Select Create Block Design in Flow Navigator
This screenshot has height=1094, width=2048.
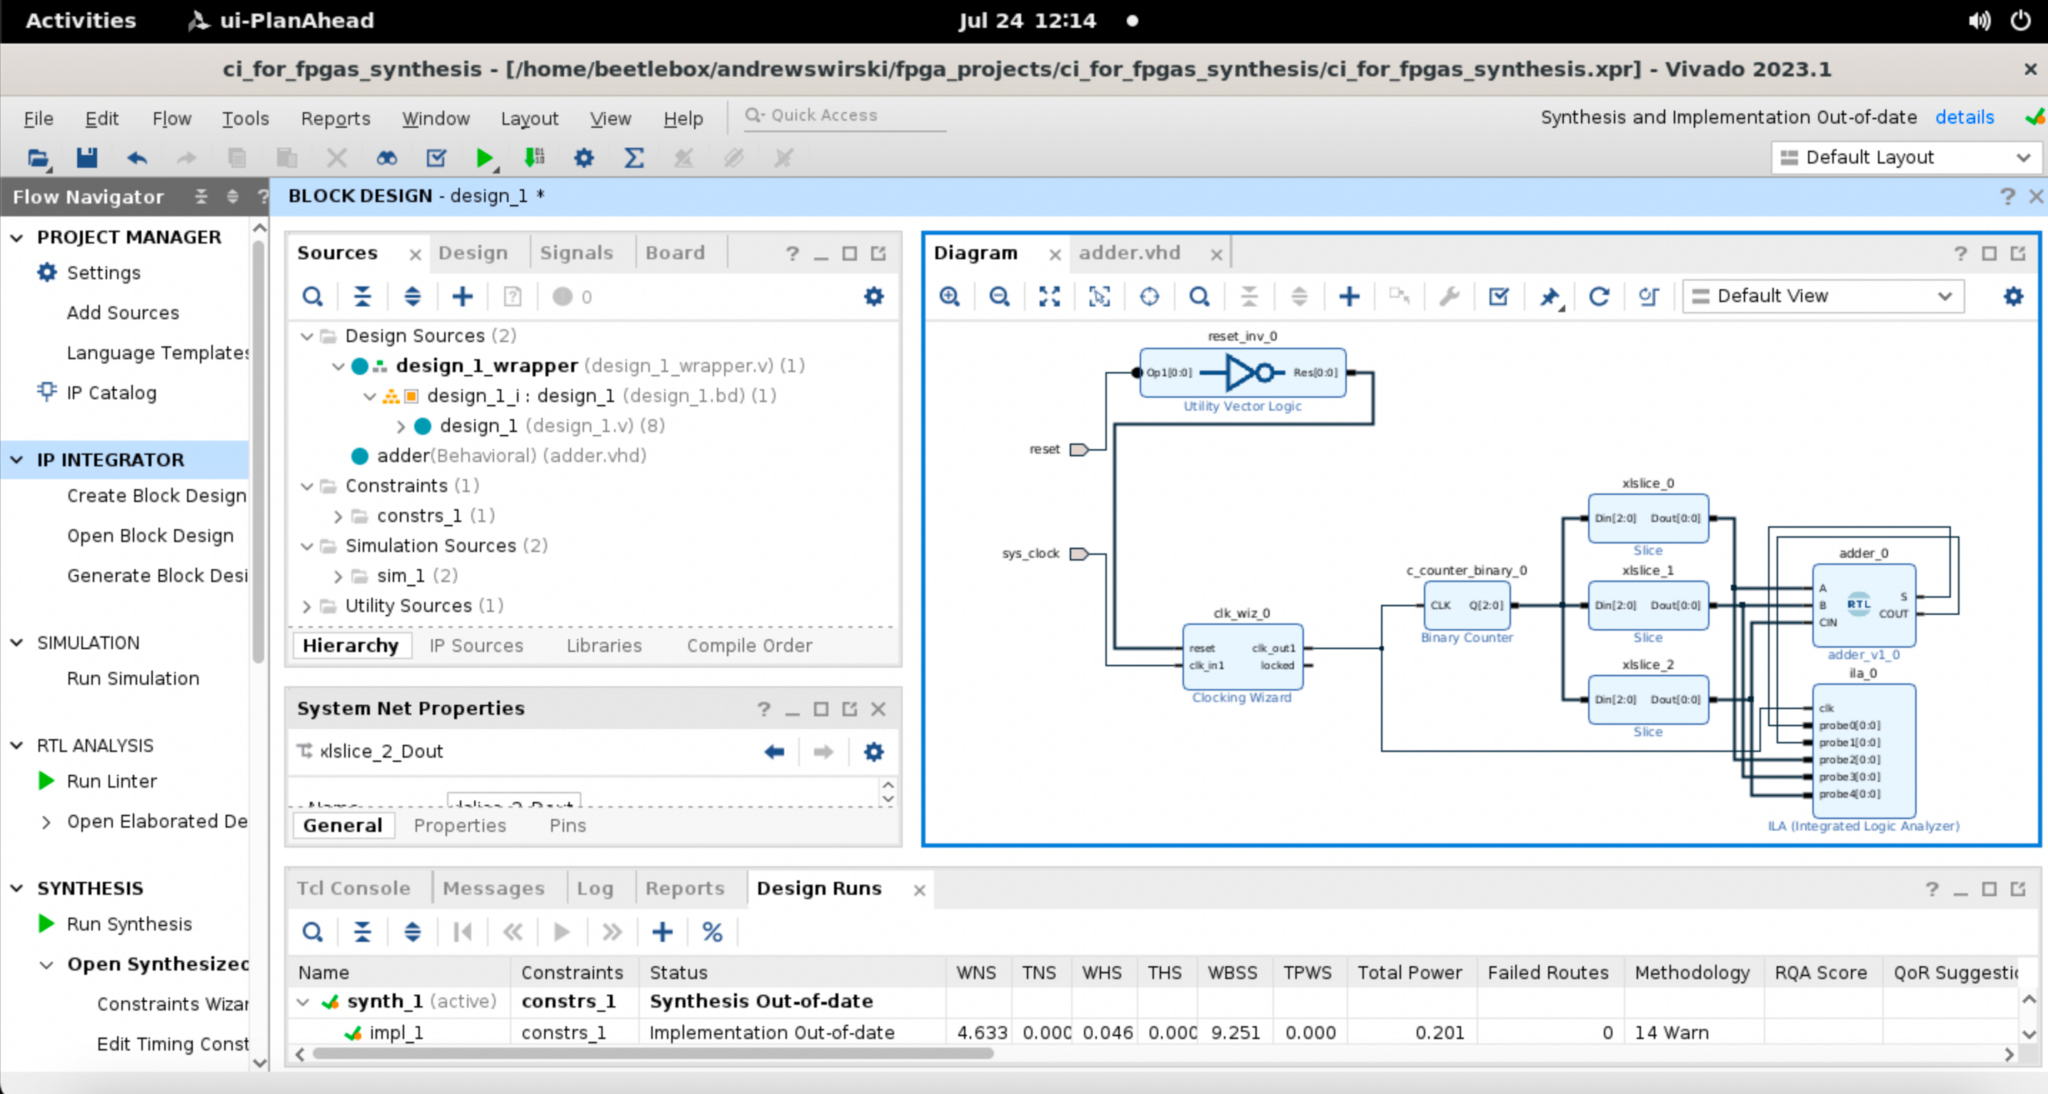(156, 495)
